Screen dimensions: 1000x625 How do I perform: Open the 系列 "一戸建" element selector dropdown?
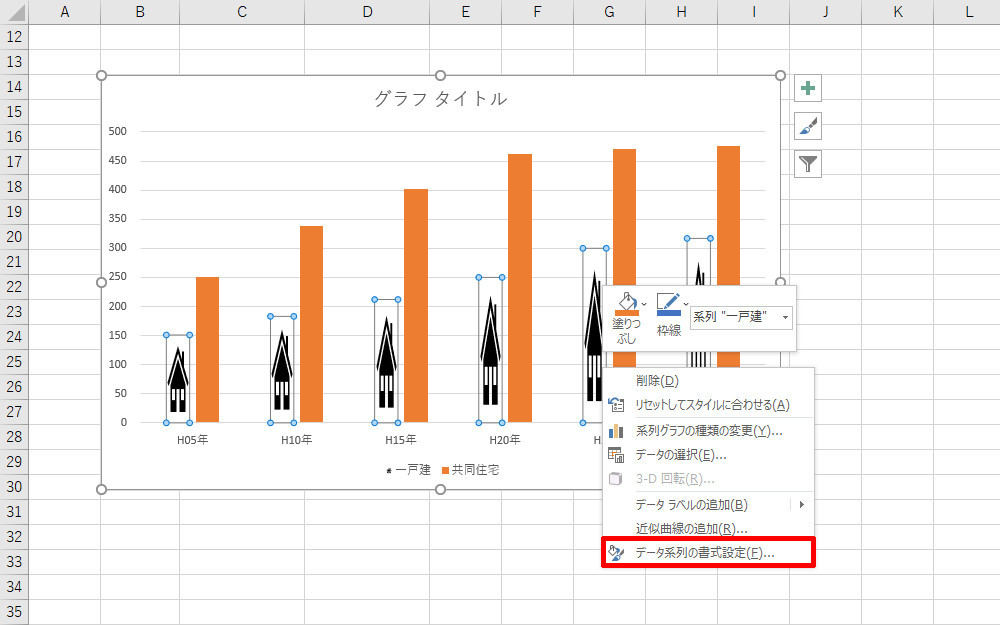click(x=742, y=317)
